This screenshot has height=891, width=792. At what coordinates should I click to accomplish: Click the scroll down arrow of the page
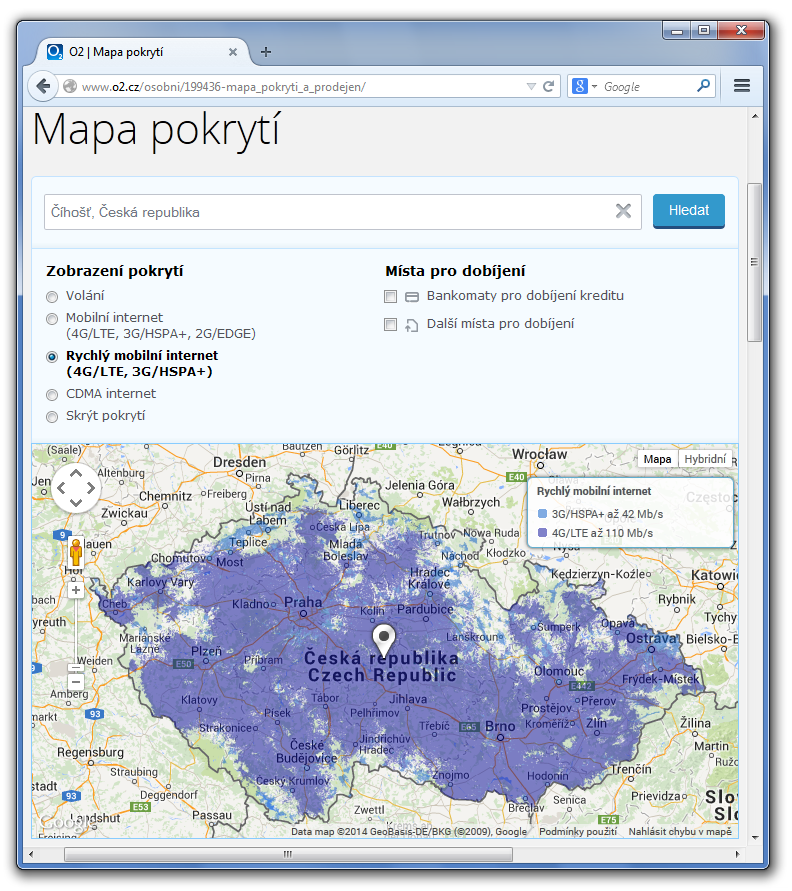pos(755,837)
